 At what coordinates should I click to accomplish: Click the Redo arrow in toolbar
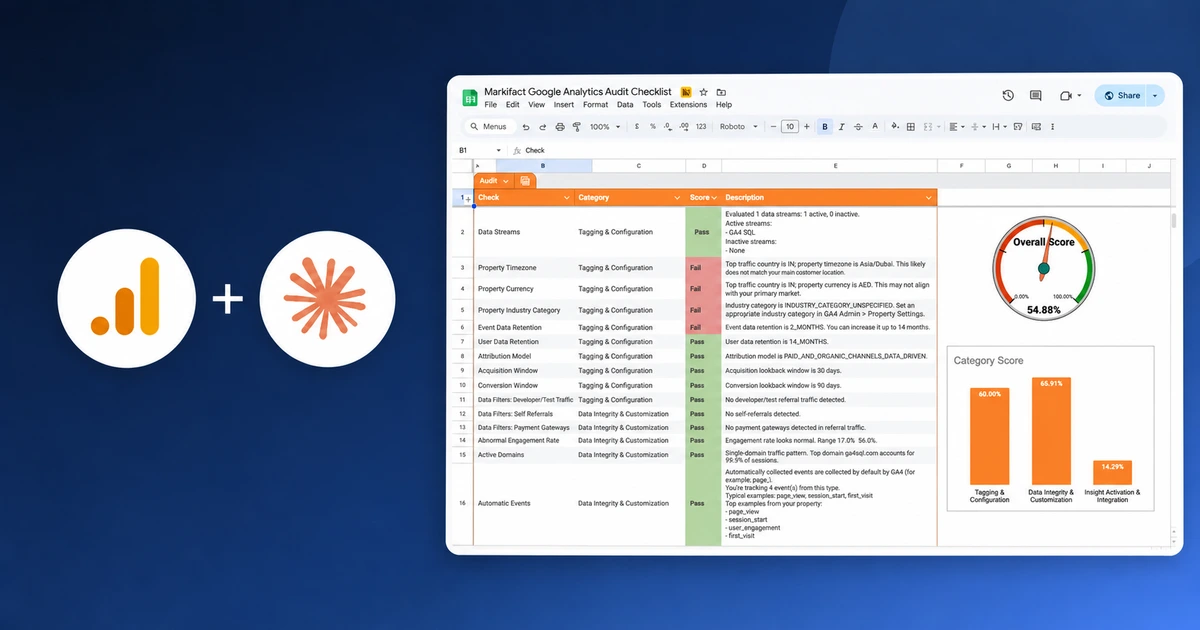(x=543, y=127)
